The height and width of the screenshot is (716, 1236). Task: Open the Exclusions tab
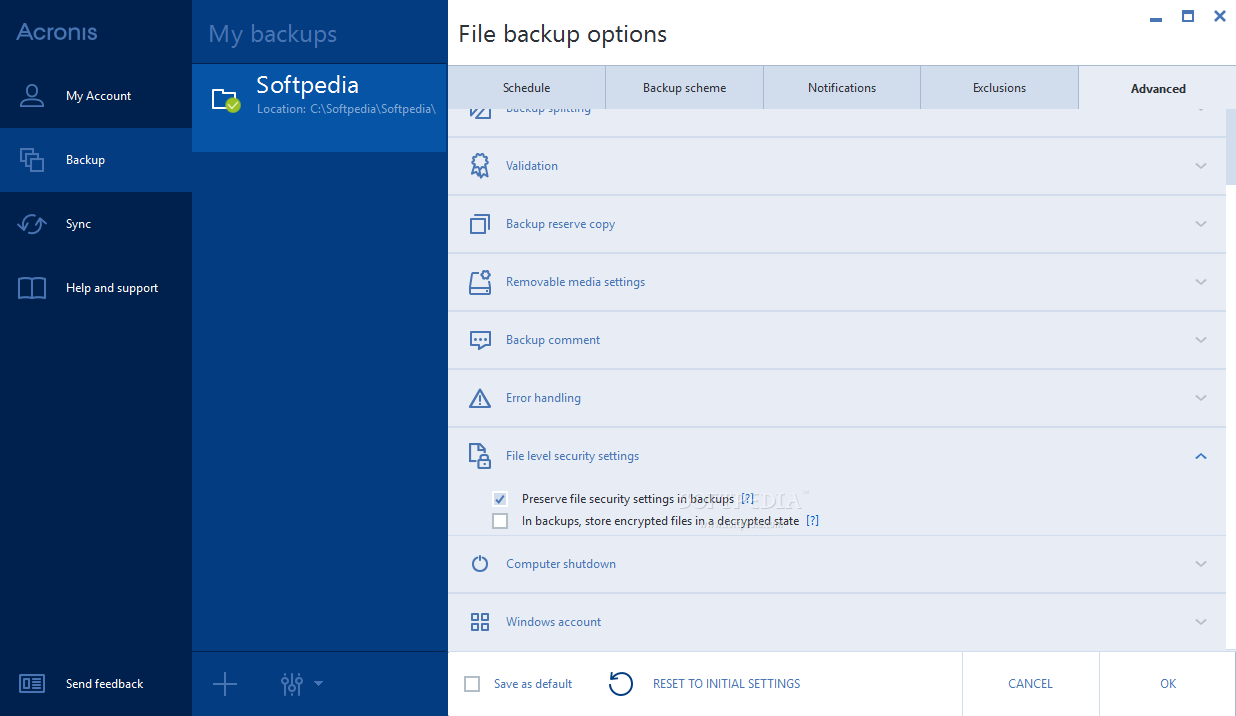999,88
